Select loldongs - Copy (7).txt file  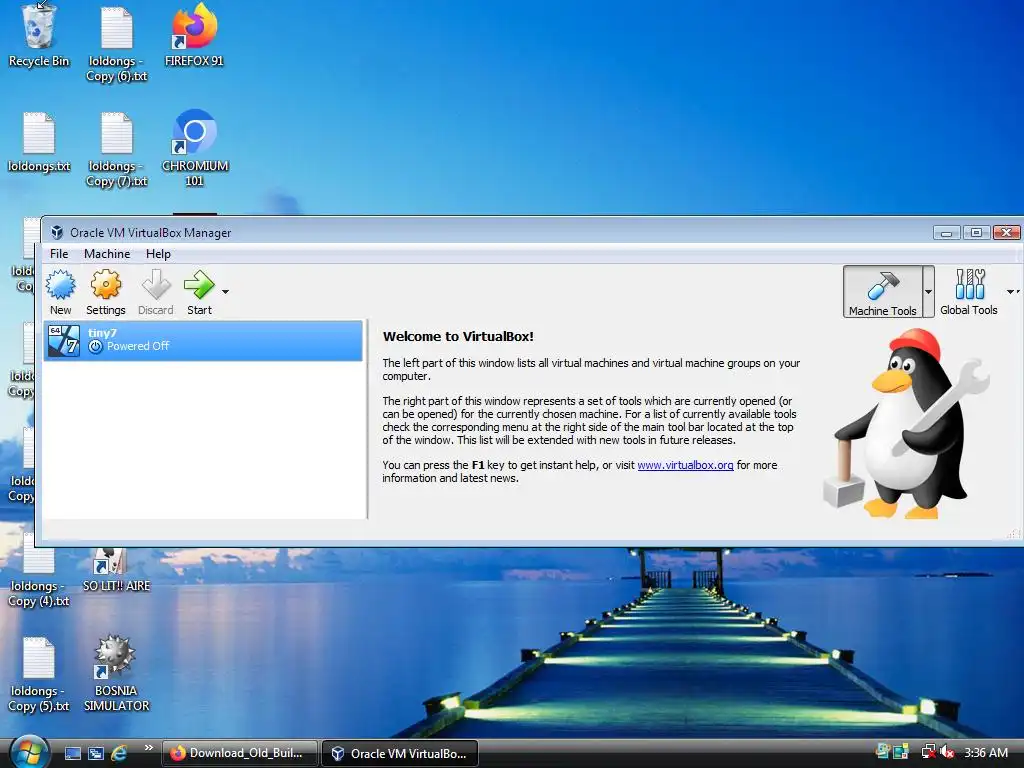(x=117, y=150)
